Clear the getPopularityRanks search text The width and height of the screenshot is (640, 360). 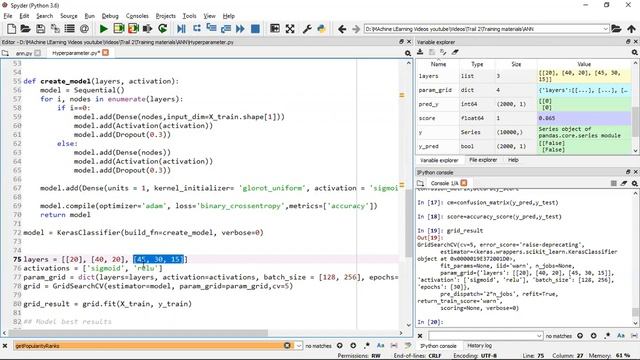(287, 346)
